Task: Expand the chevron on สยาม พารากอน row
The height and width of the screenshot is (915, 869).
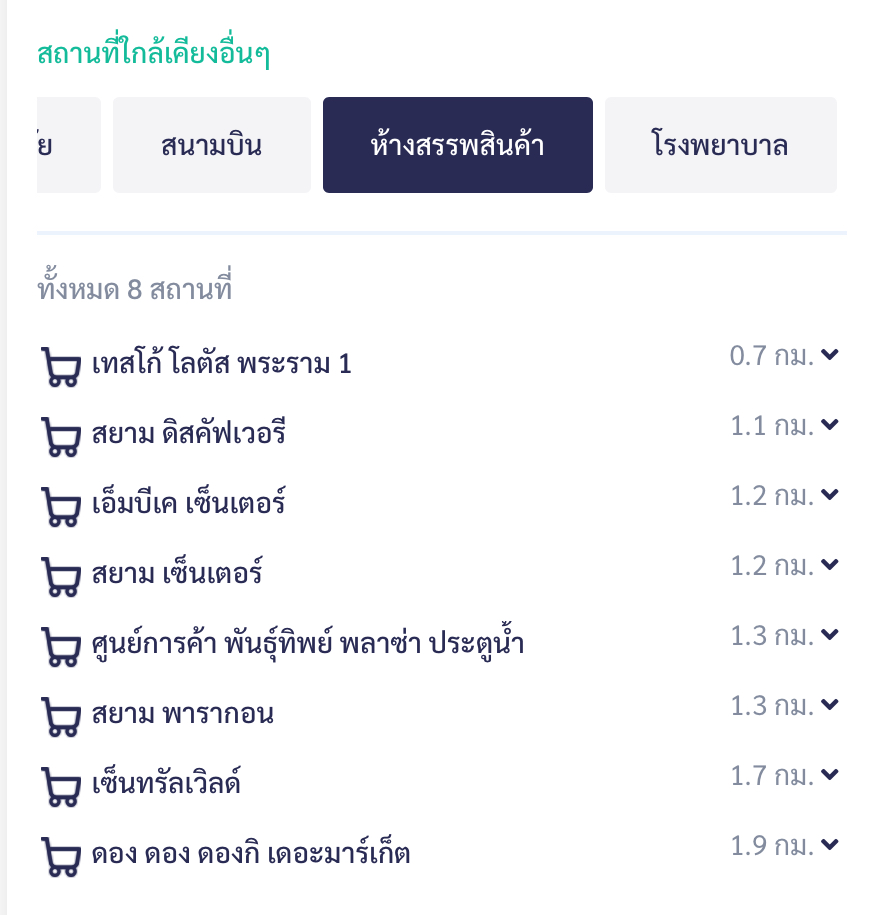Action: click(829, 705)
